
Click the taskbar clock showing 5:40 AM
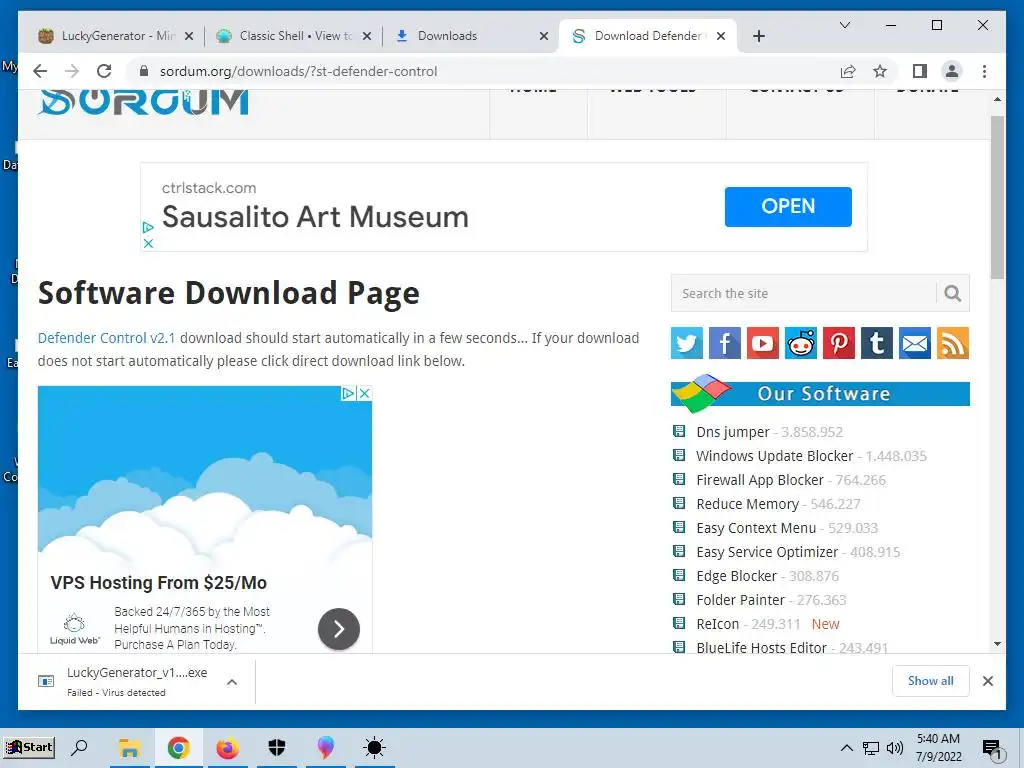point(938,748)
